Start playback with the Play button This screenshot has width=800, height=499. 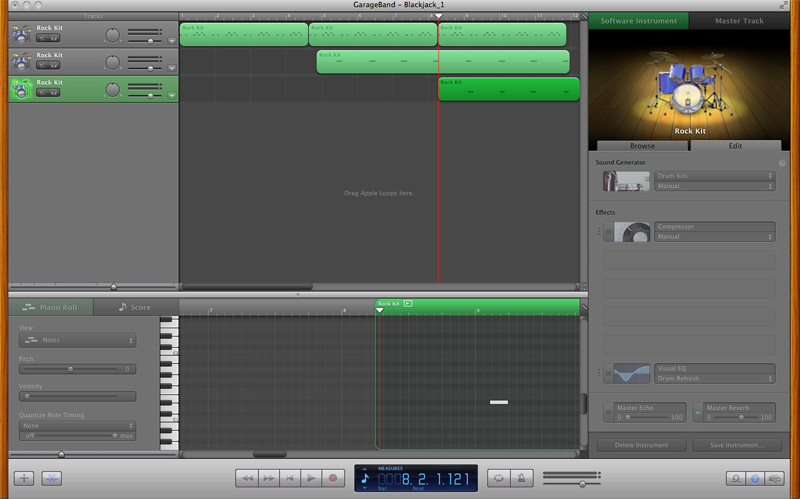[311, 479]
